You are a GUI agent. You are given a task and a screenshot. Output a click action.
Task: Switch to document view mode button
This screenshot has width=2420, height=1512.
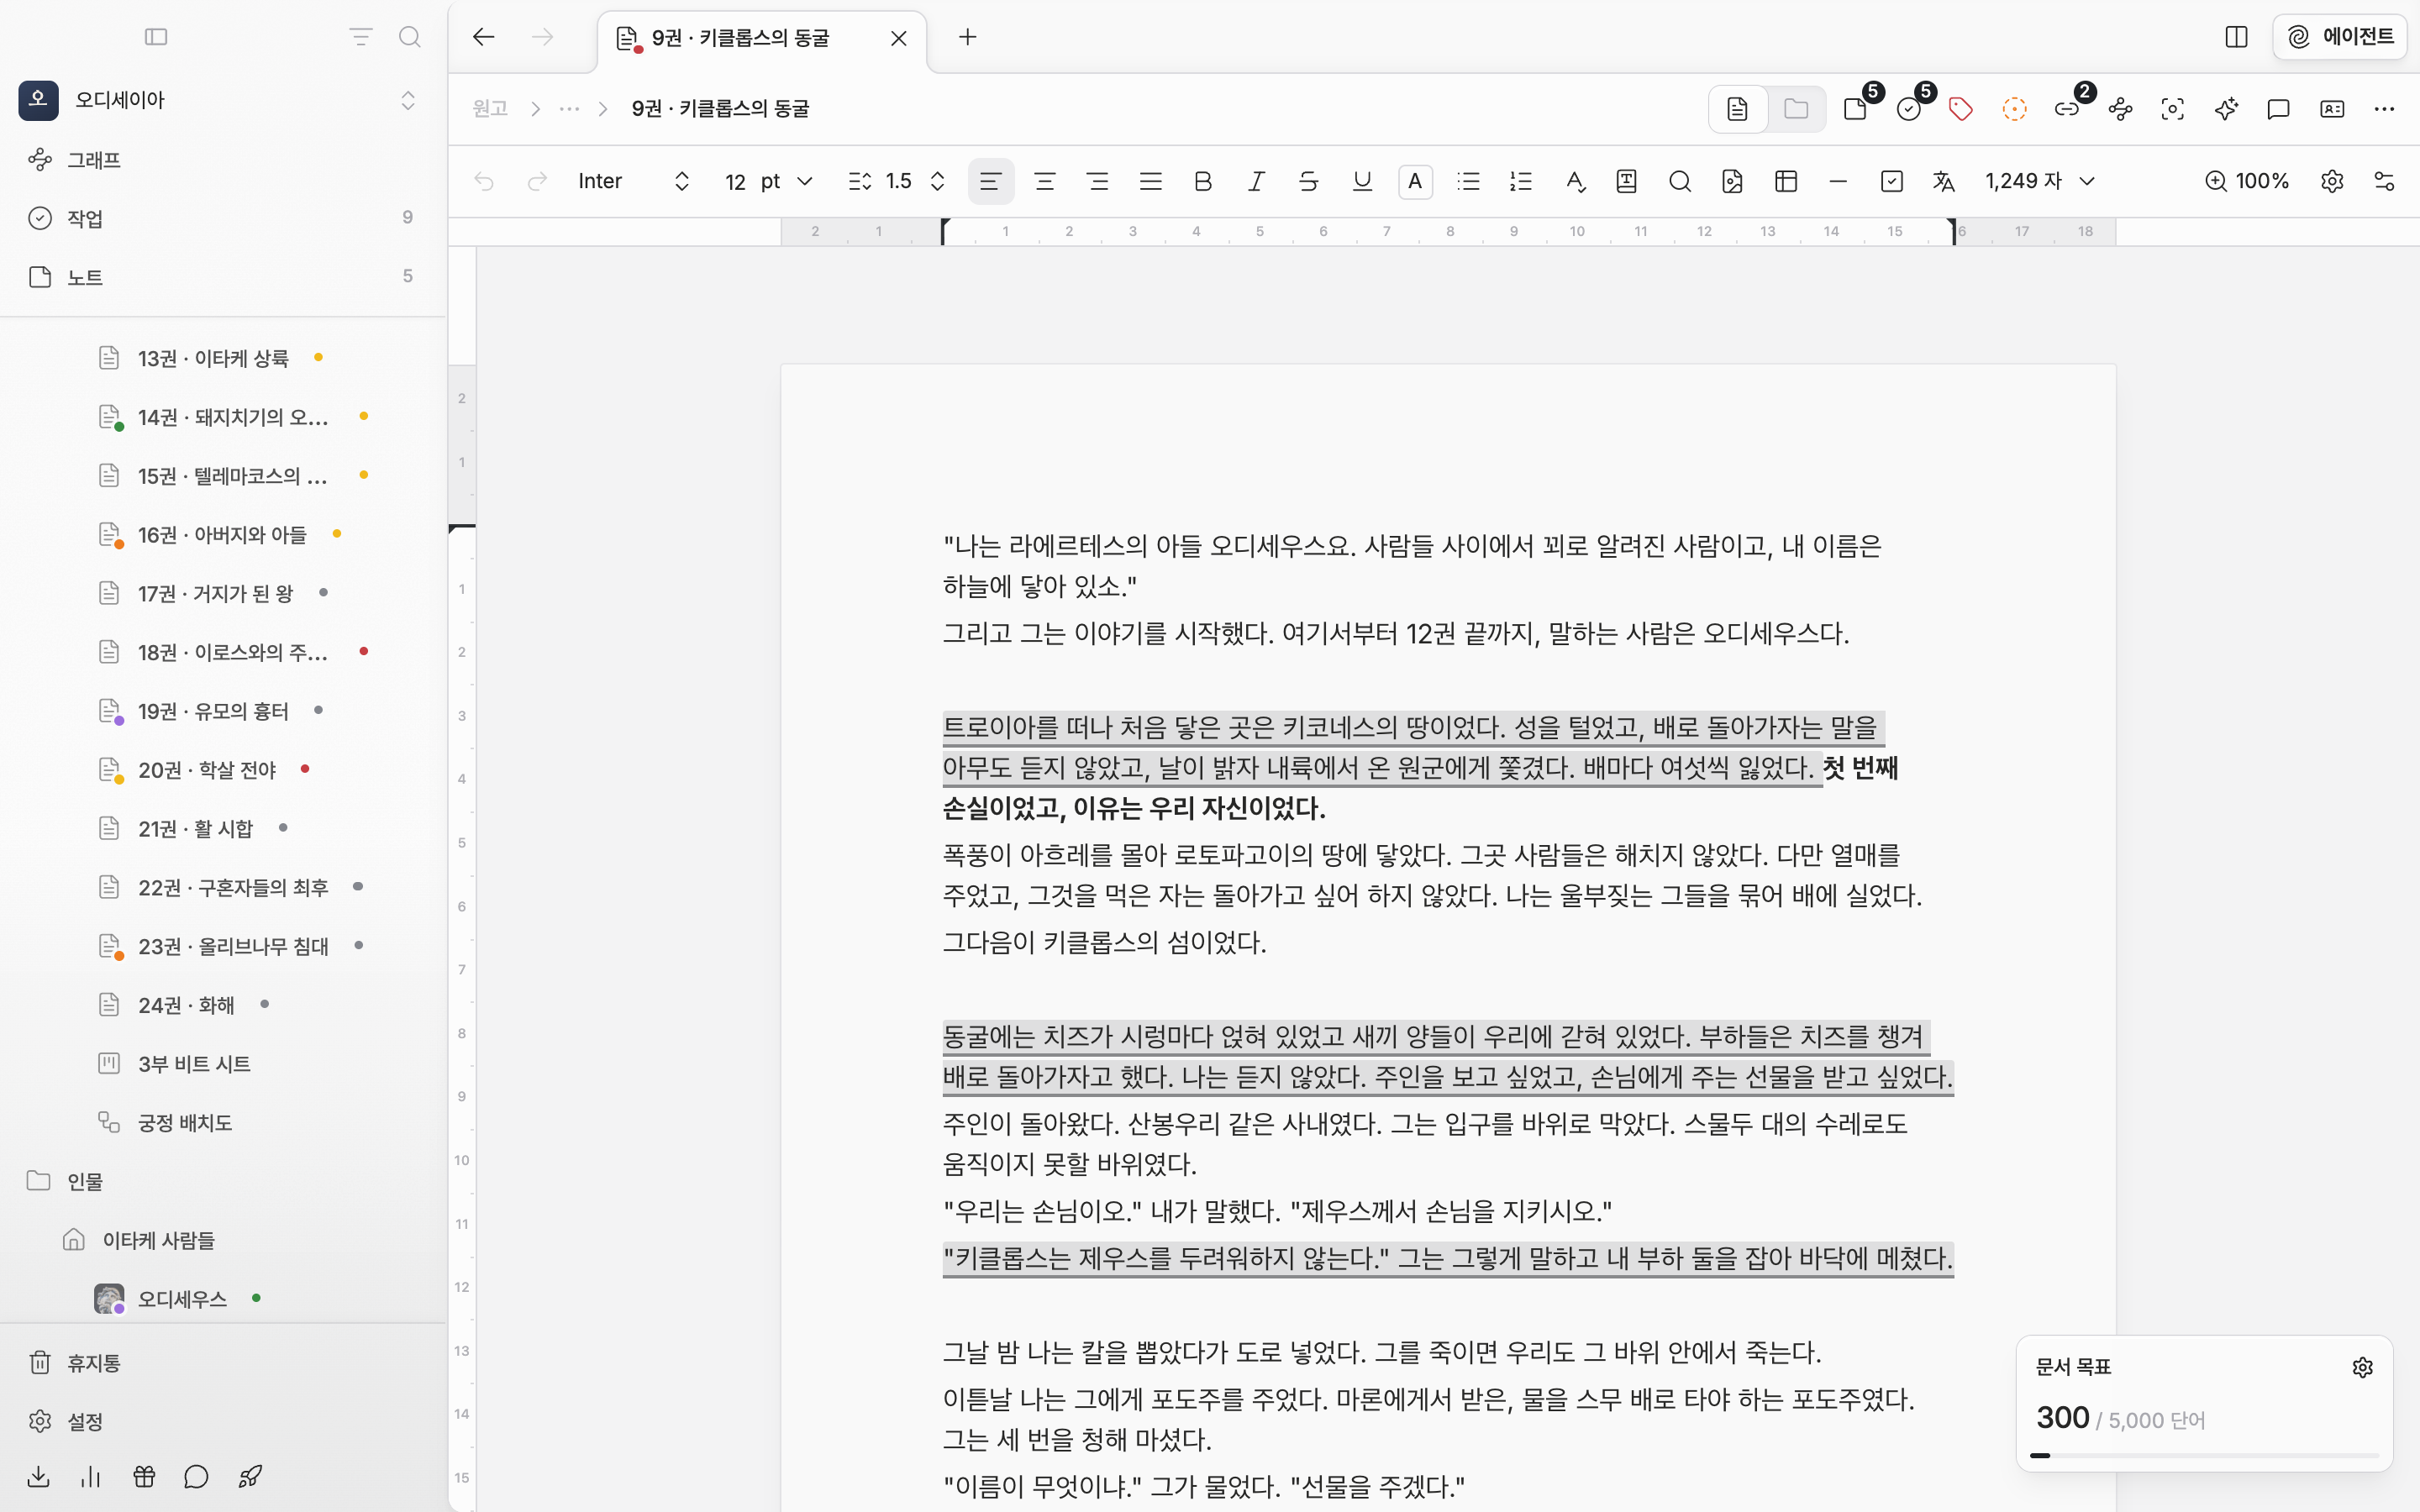coord(1738,109)
